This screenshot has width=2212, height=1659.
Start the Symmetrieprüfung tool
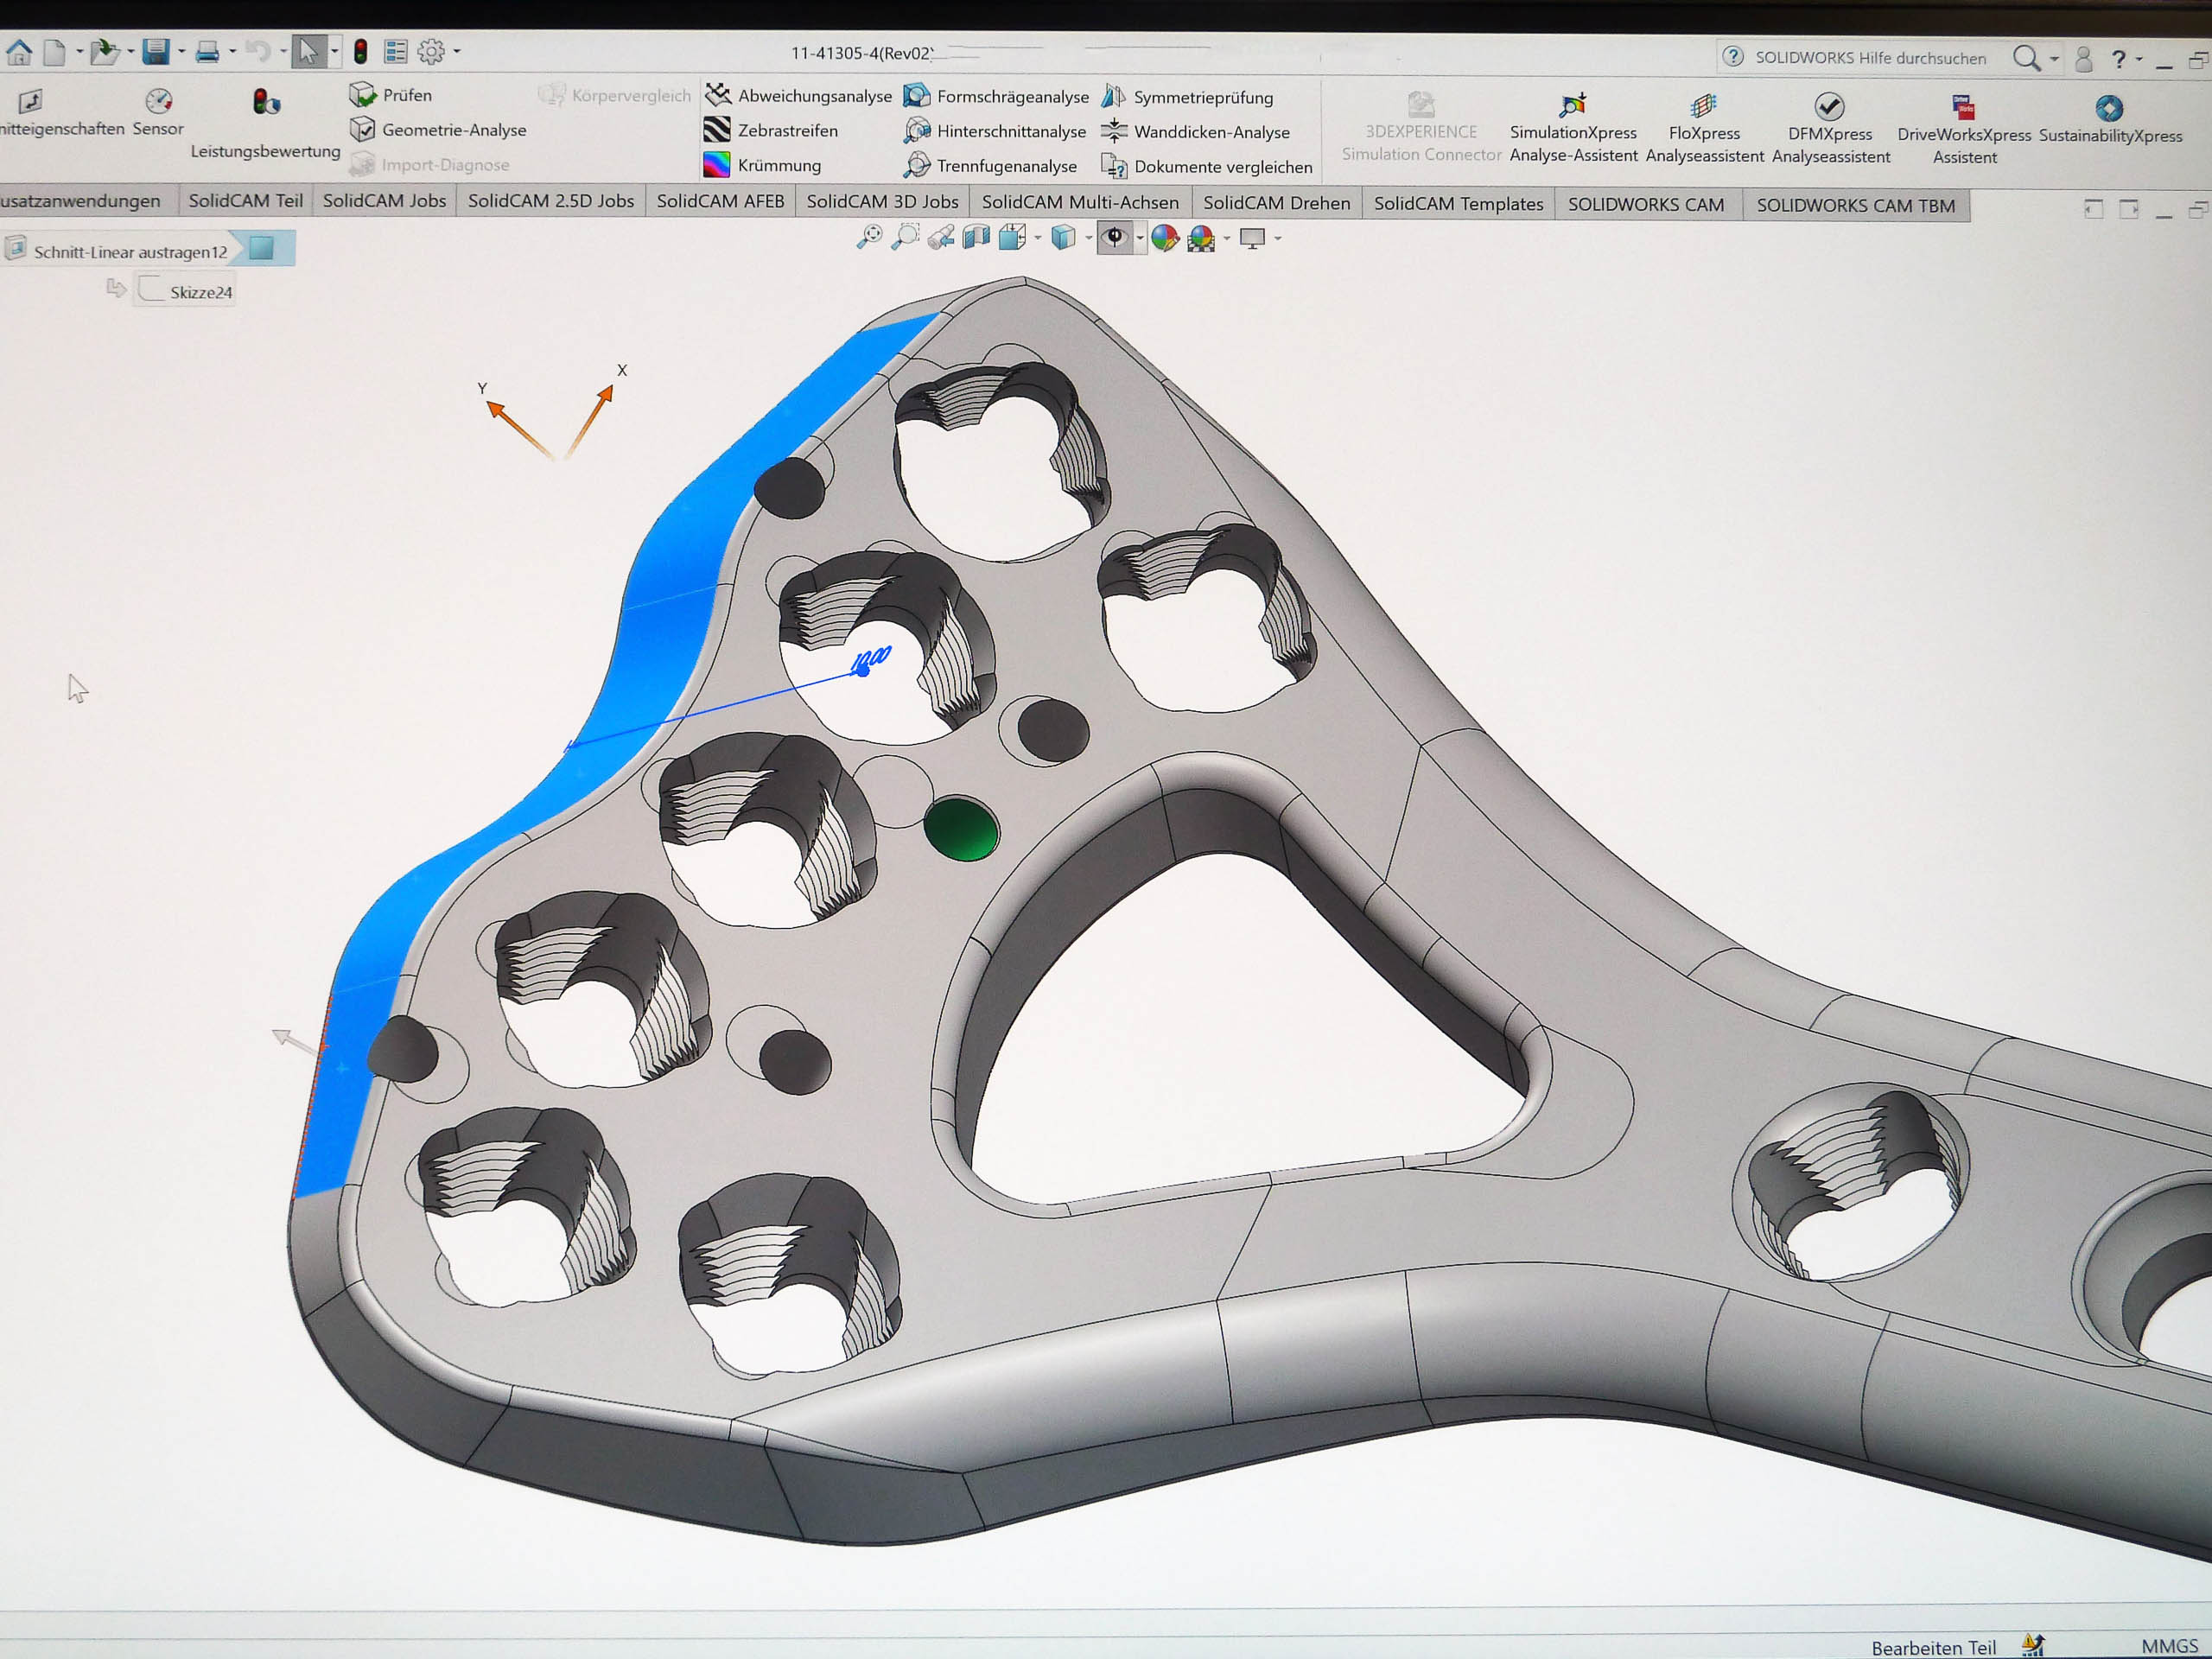point(1202,96)
